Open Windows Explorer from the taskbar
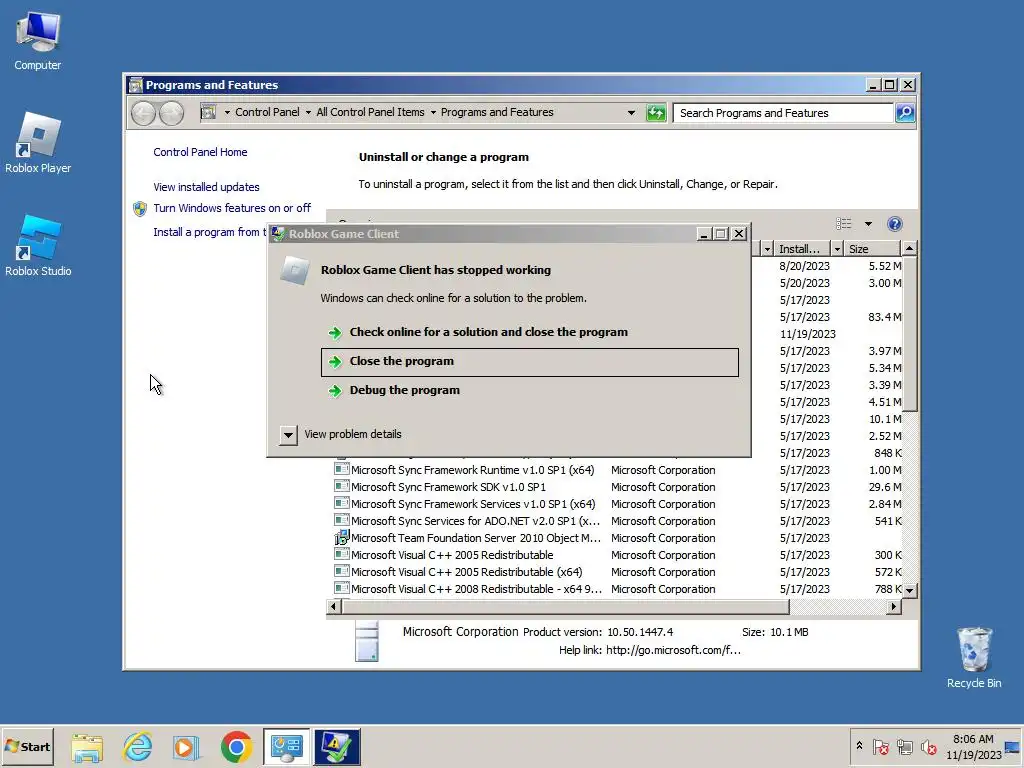Image resolution: width=1024 pixels, height=768 pixels. pyautogui.click(x=87, y=746)
